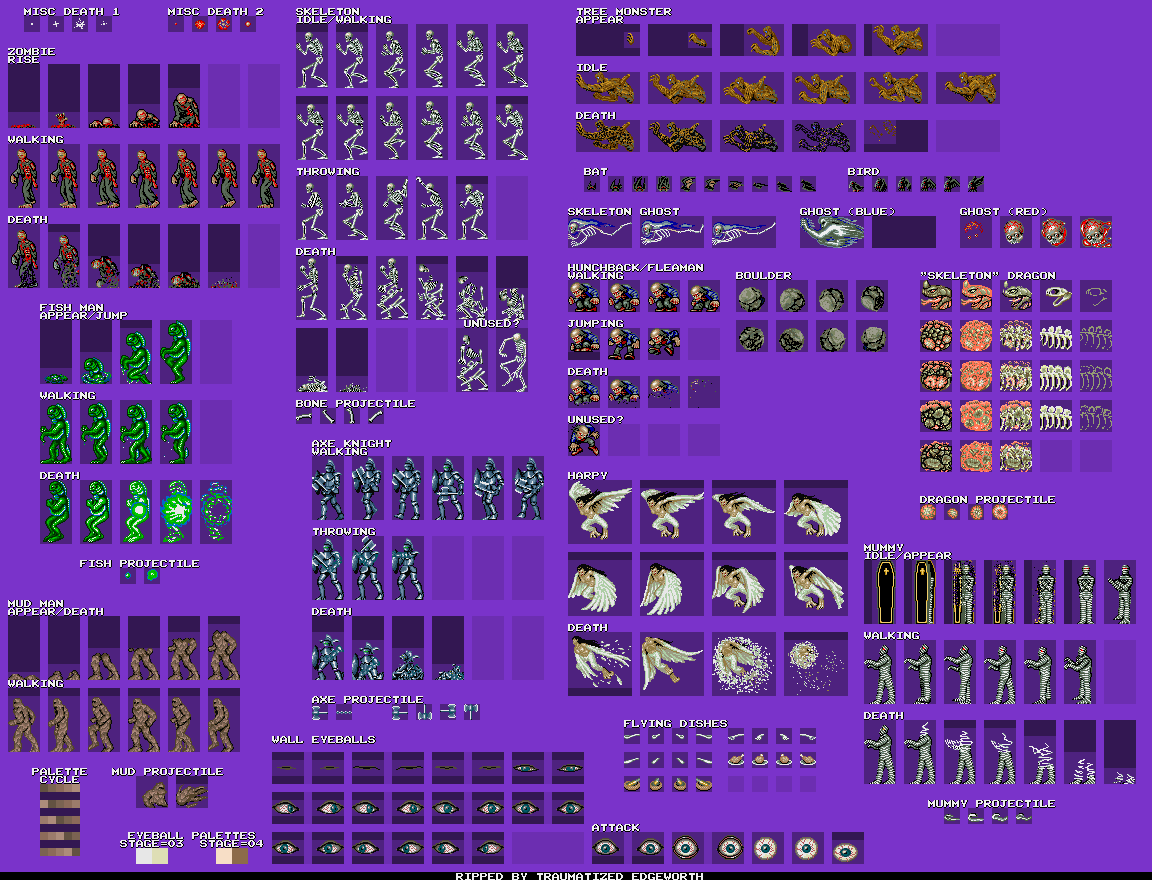Click the 'GHOST (RED)' label
1152x880 pixels.
(x=1004, y=212)
